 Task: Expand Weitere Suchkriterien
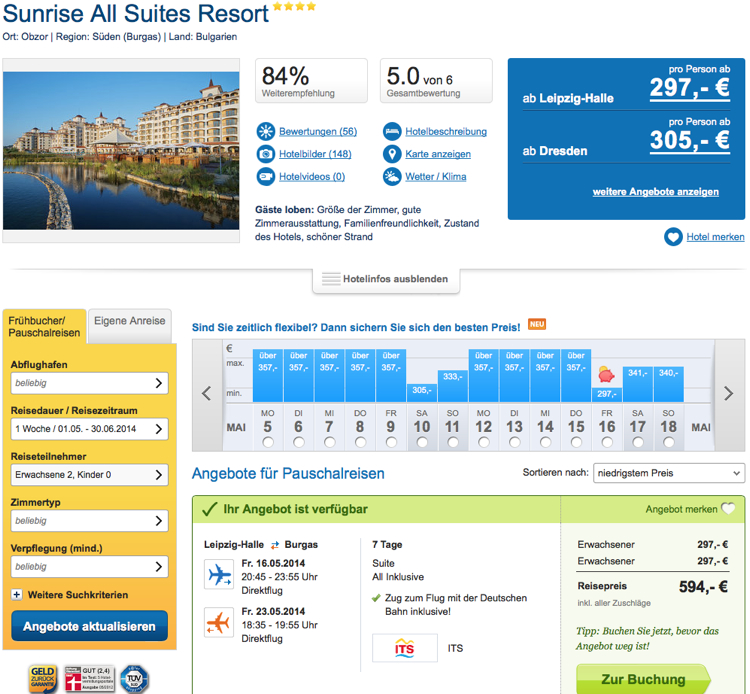coord(77,595)
